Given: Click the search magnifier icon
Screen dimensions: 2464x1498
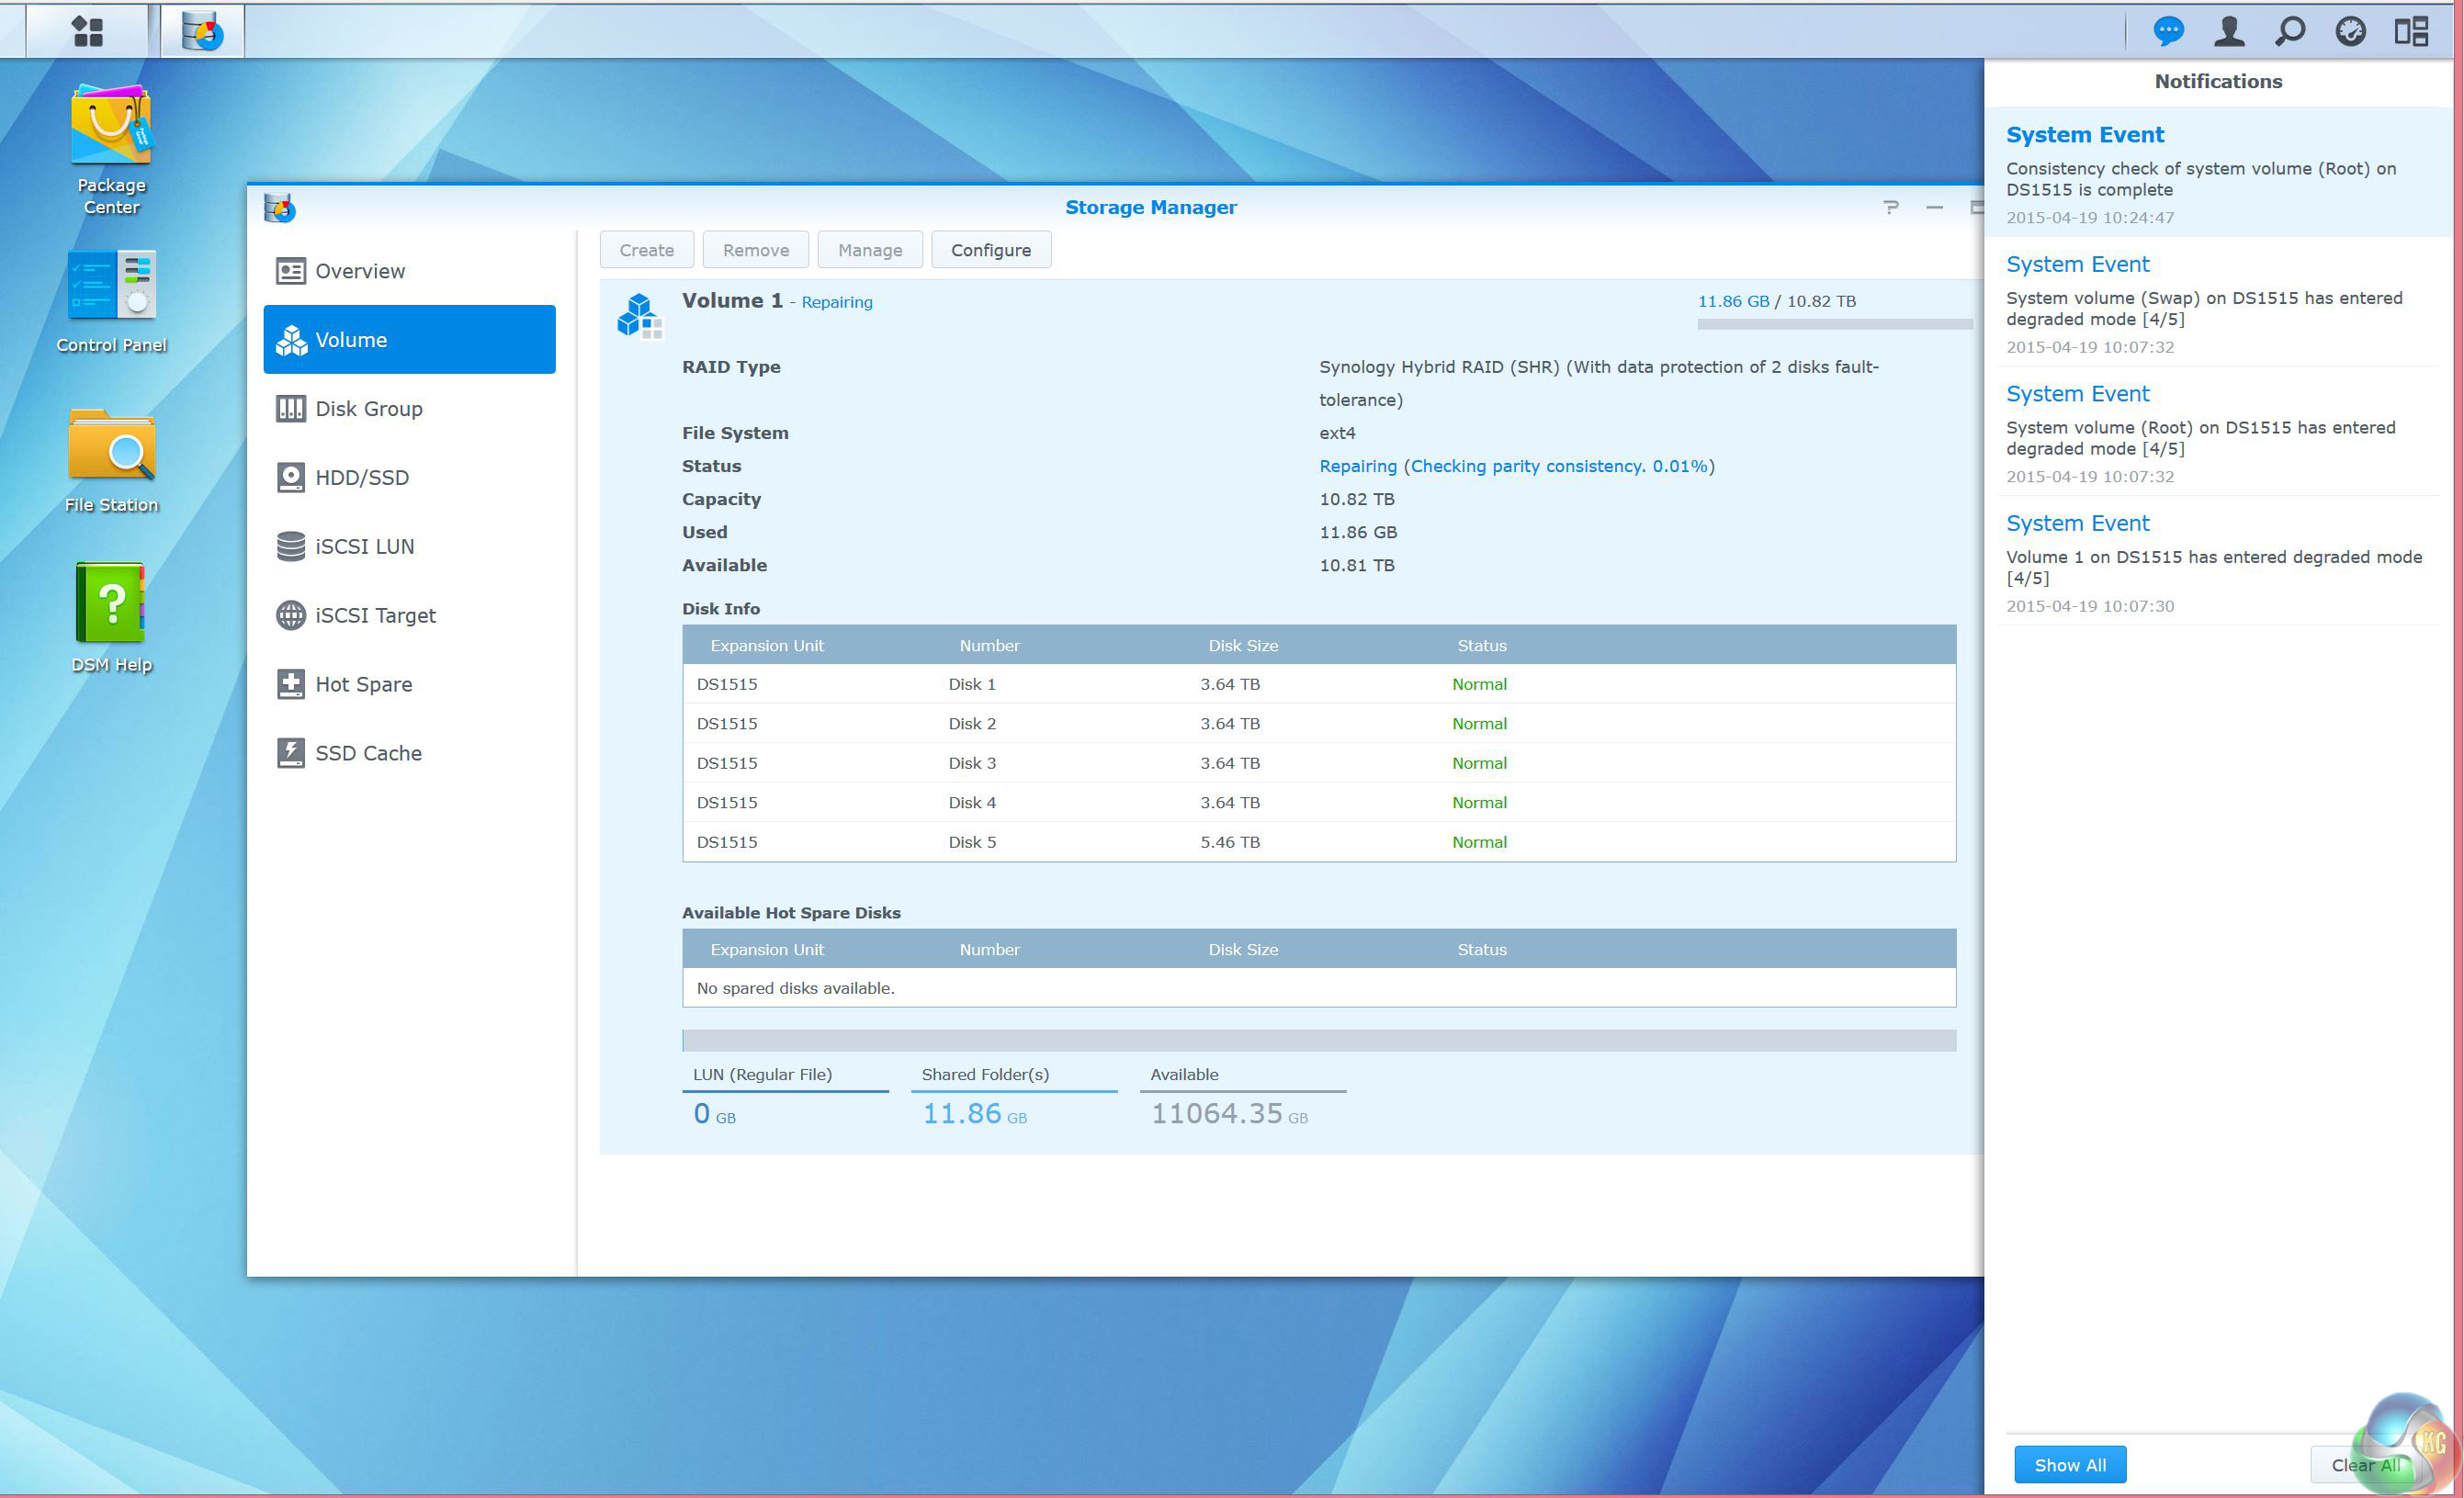Looking at the screenshot, I should point(2289,31).
